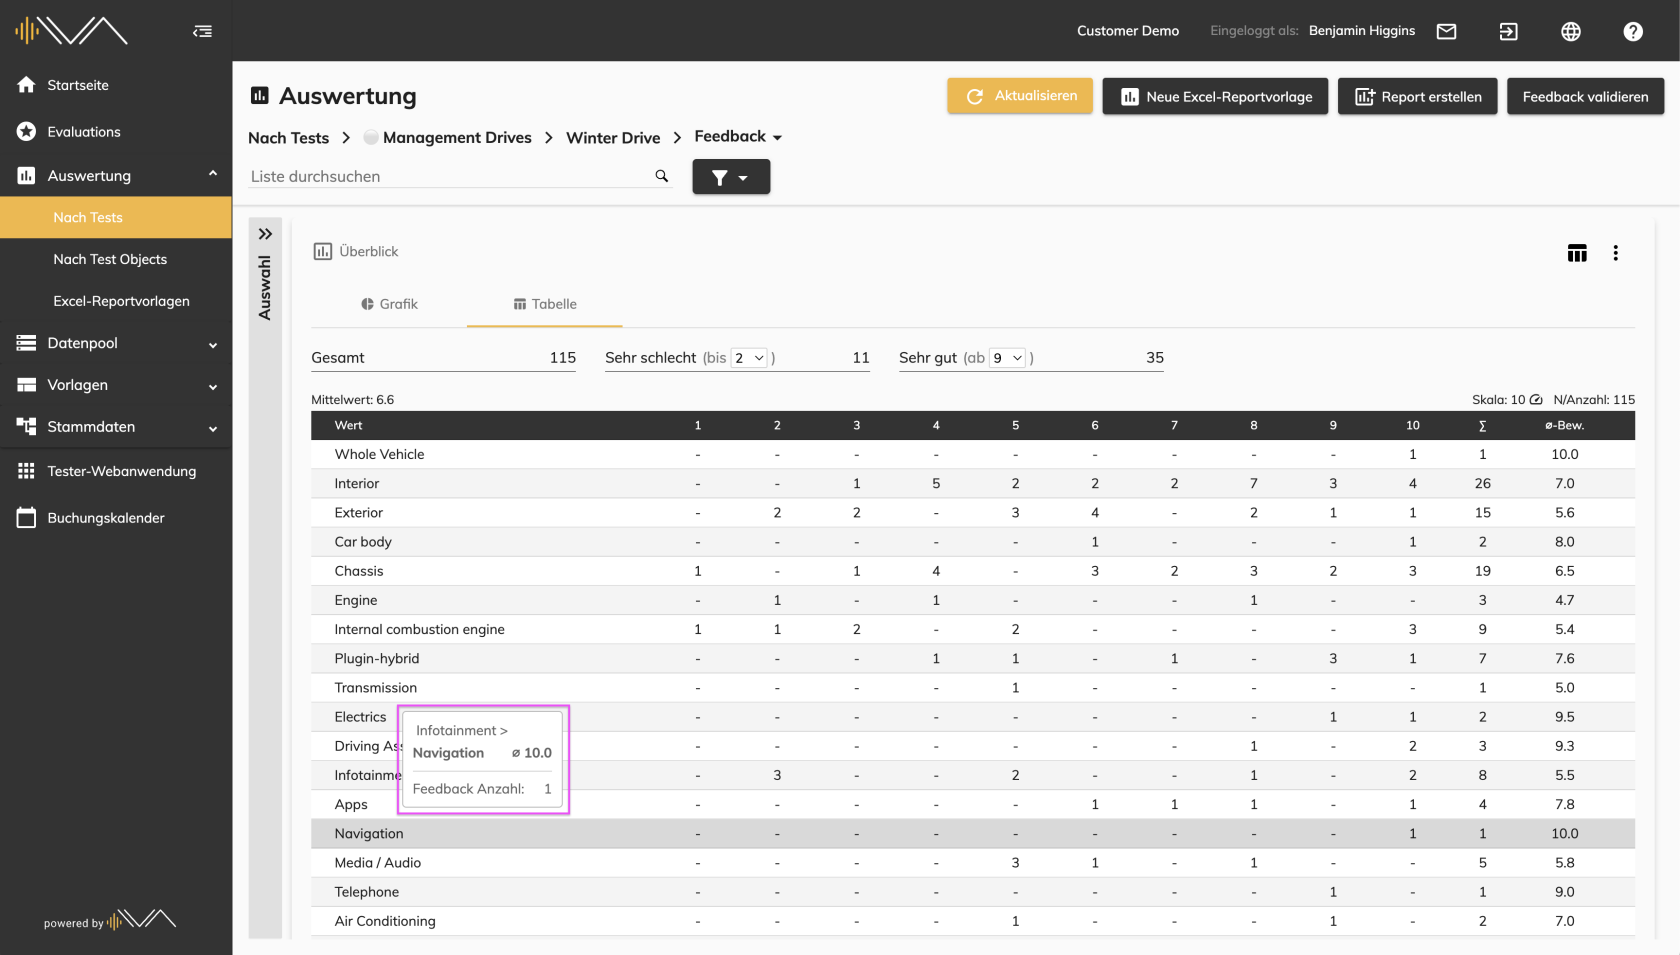Click Neue Excel-Reportvorlage button
The width and height of the screenshot is (1680, 955).
1215,96
